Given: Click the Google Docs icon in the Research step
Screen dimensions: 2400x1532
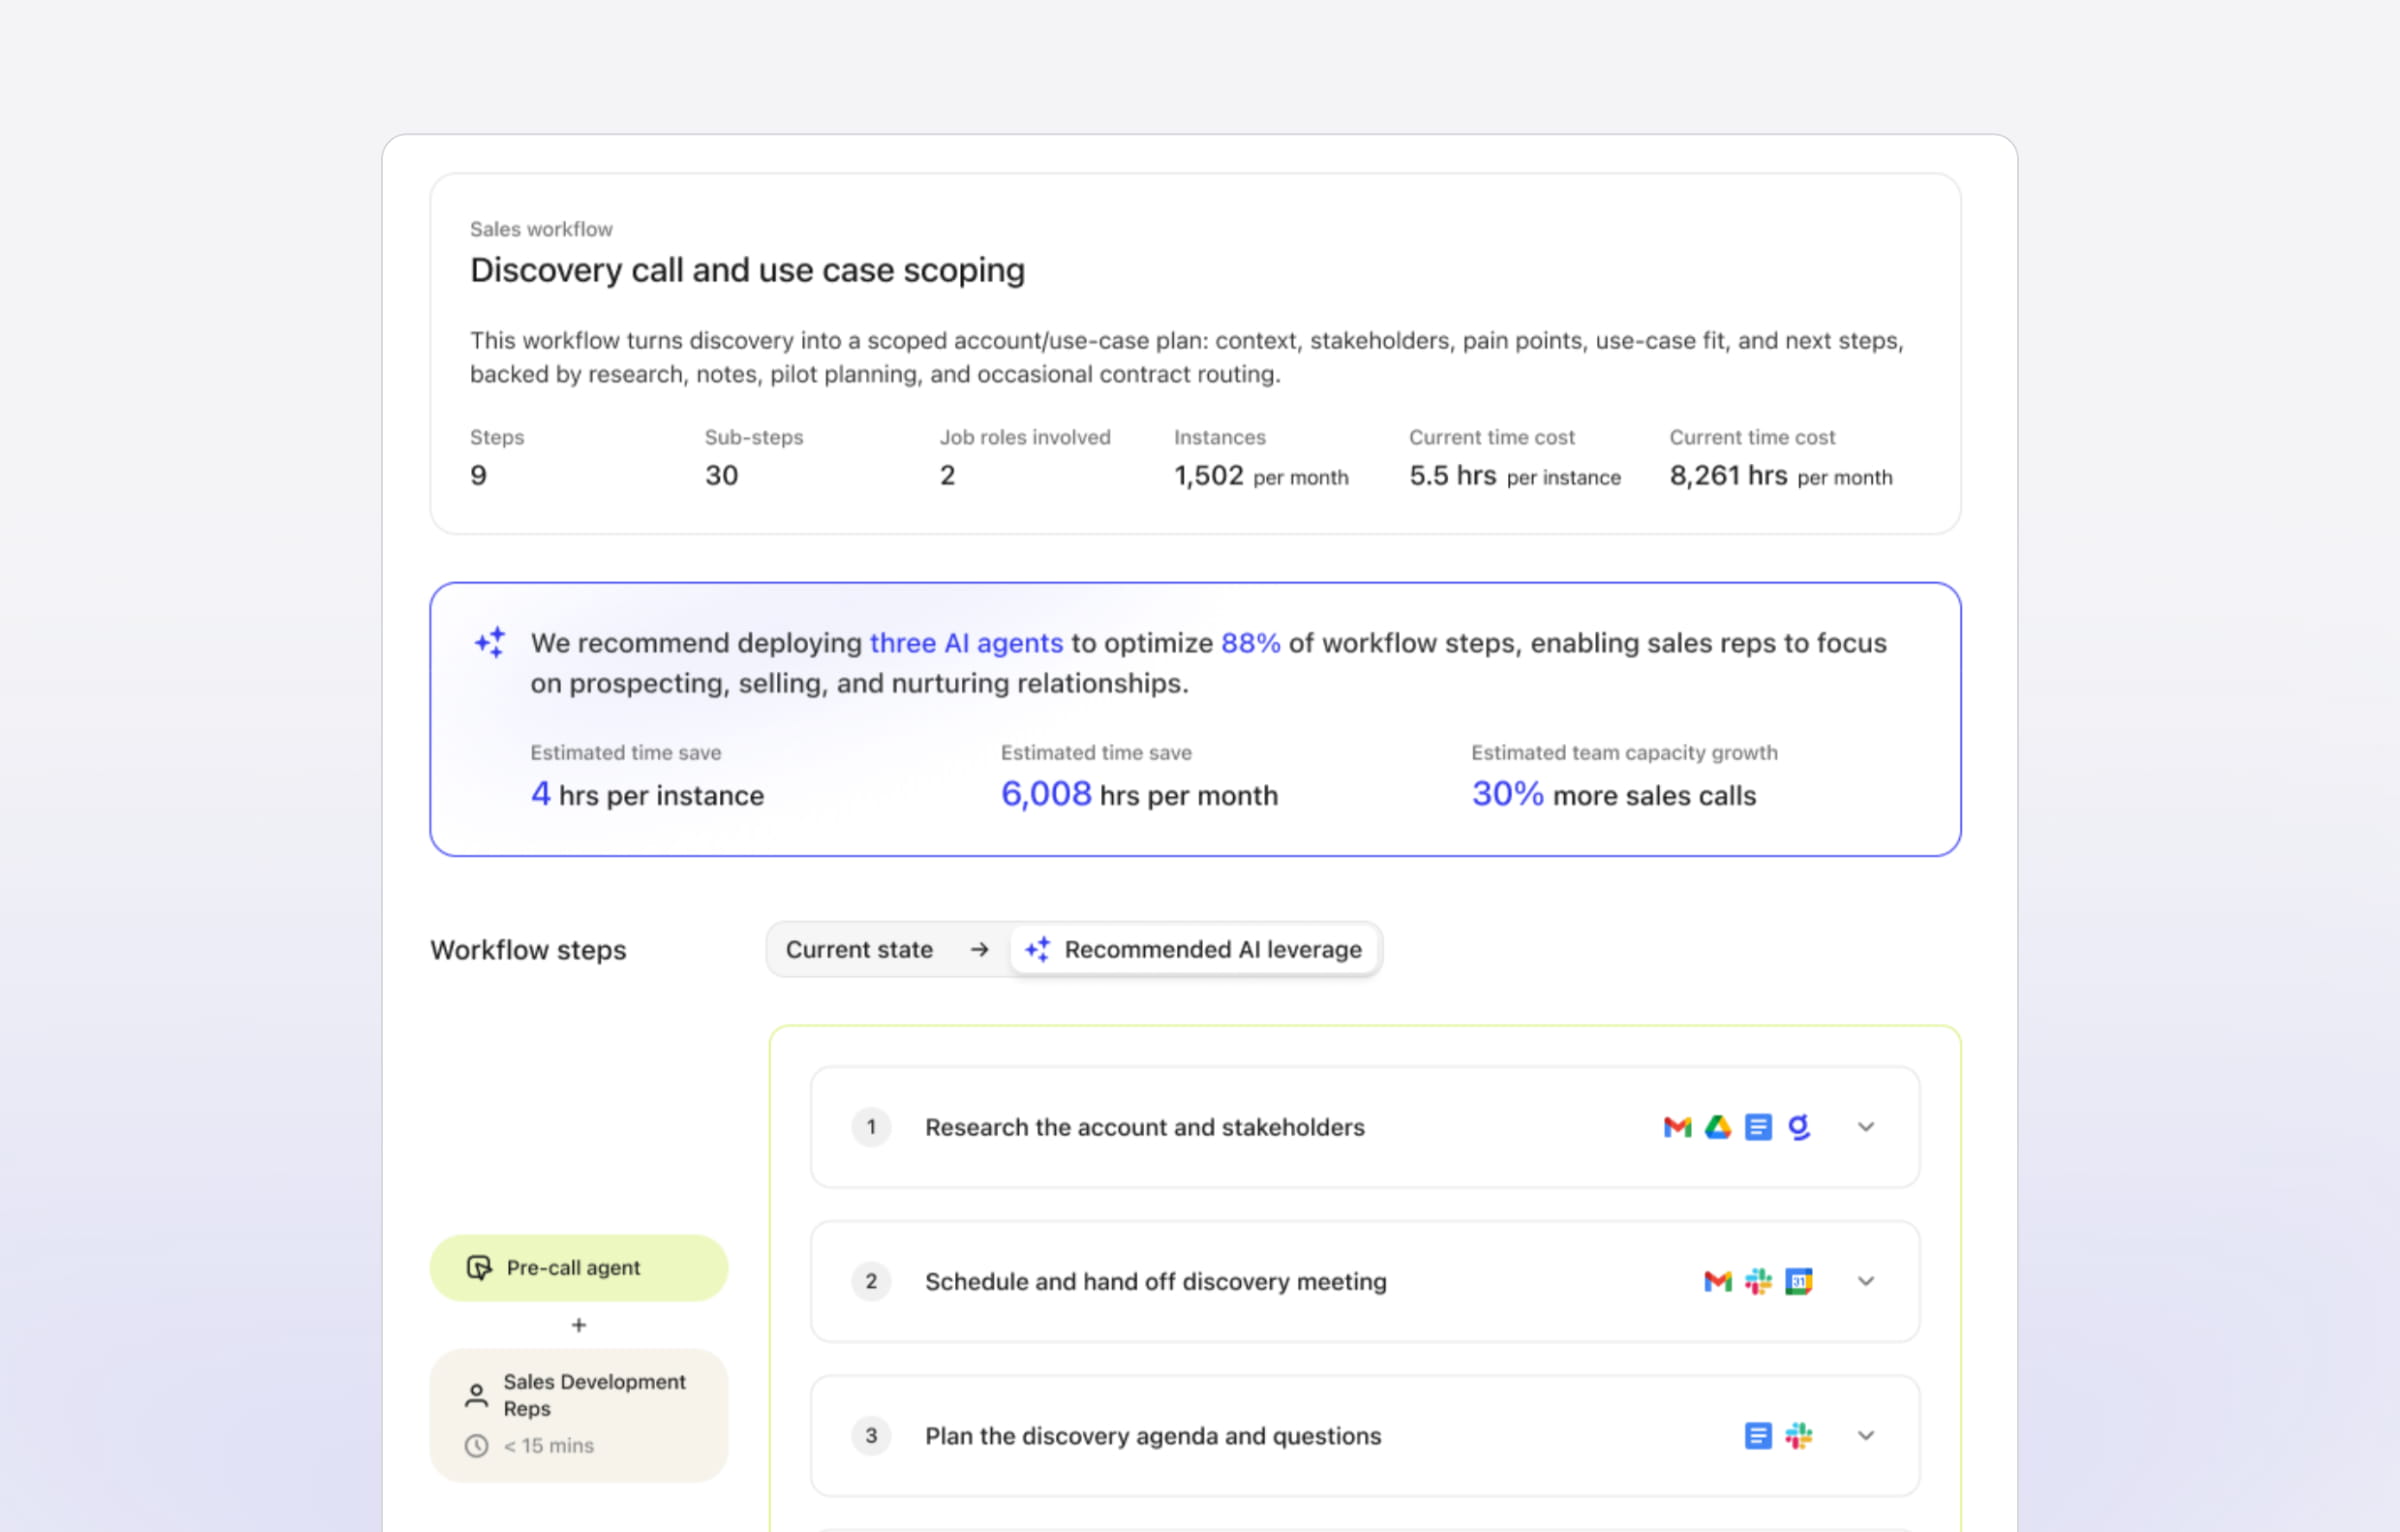Looking at the screenshot, I should pos(1758,1127).
